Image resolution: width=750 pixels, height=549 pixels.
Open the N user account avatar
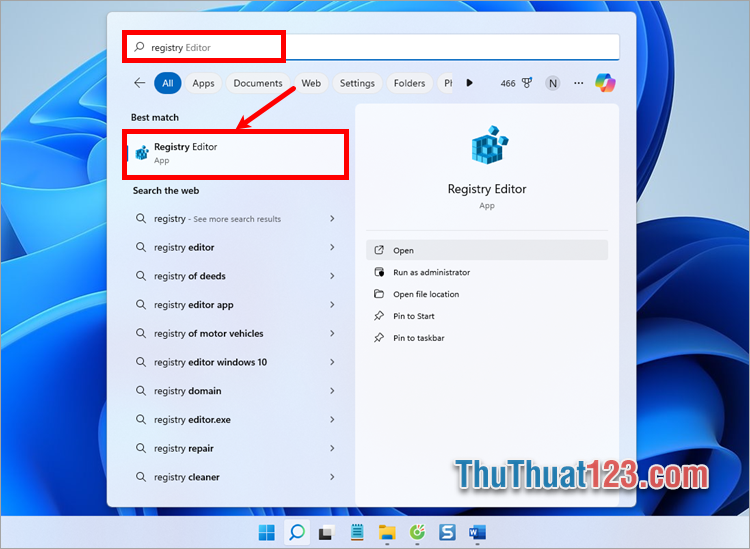[552, 83]
